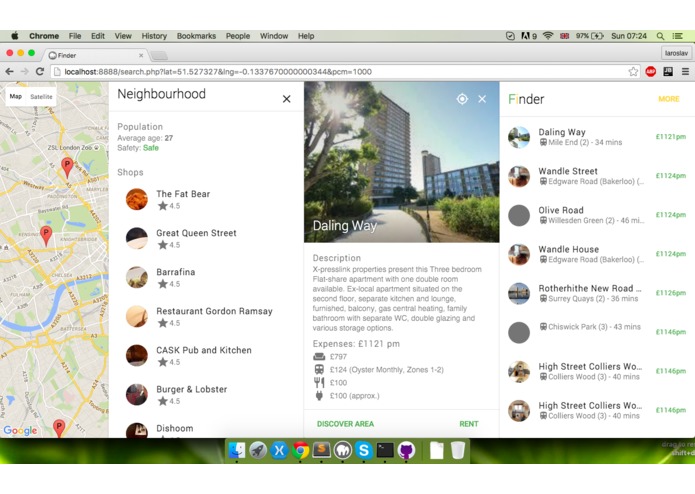Click the UK flag input source icon
Screen dimensions: 695x494
564,36
